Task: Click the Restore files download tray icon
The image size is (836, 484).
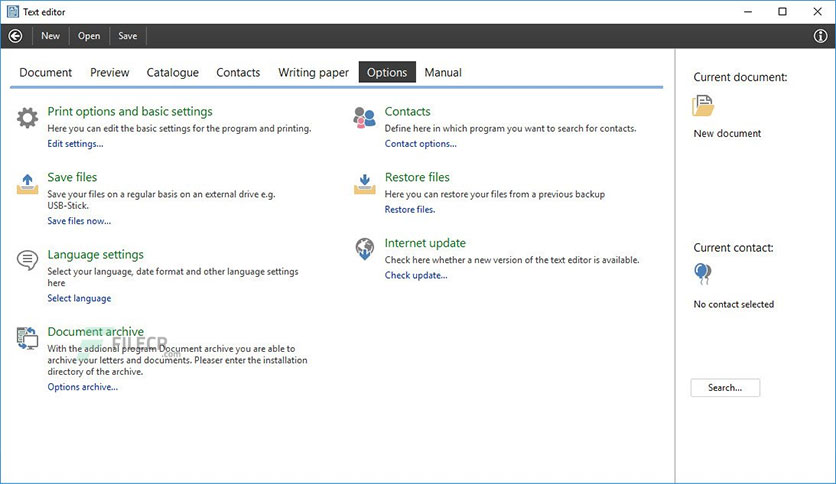Action: tap(365, 184)
